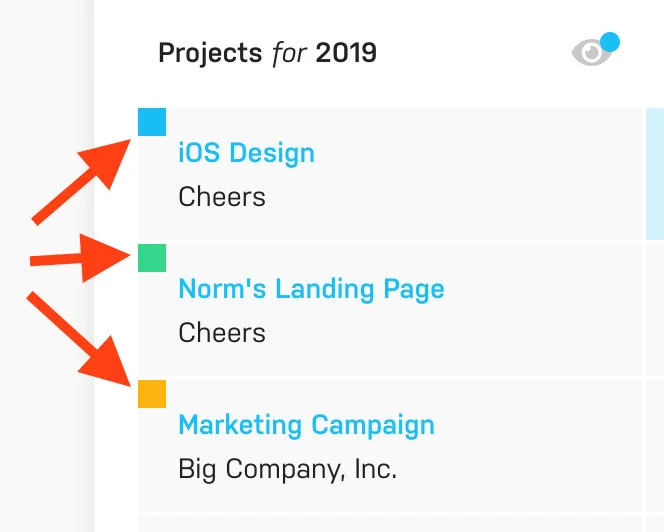Click the Cheers client under Norm's Landing Page
The image size is (664, 532).
click(222, 332)
